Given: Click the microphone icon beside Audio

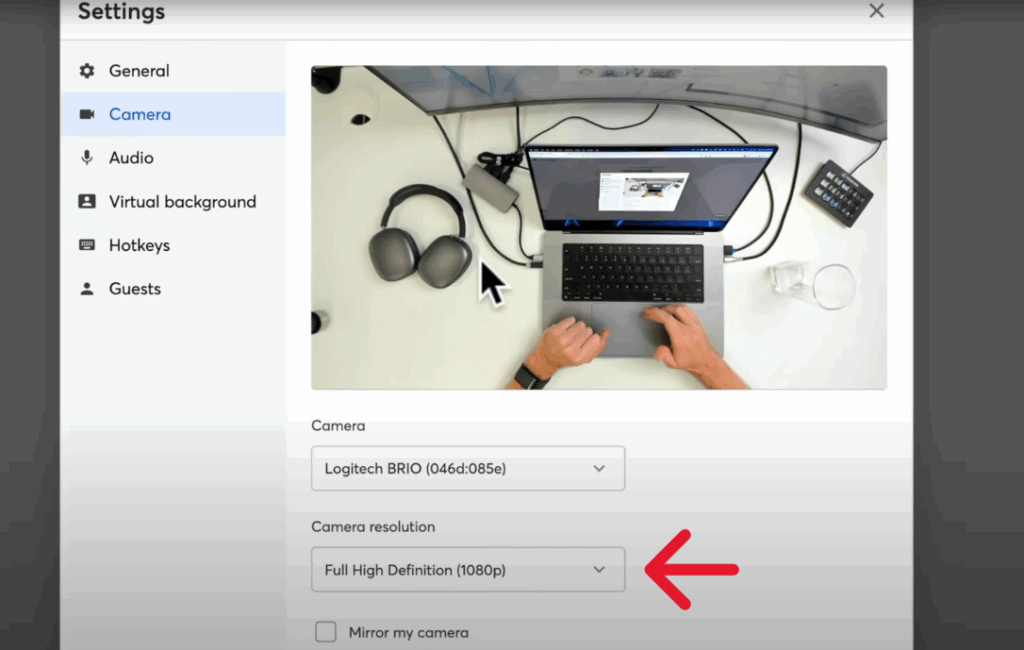Looking at the screenshot, I should [87, 158].
